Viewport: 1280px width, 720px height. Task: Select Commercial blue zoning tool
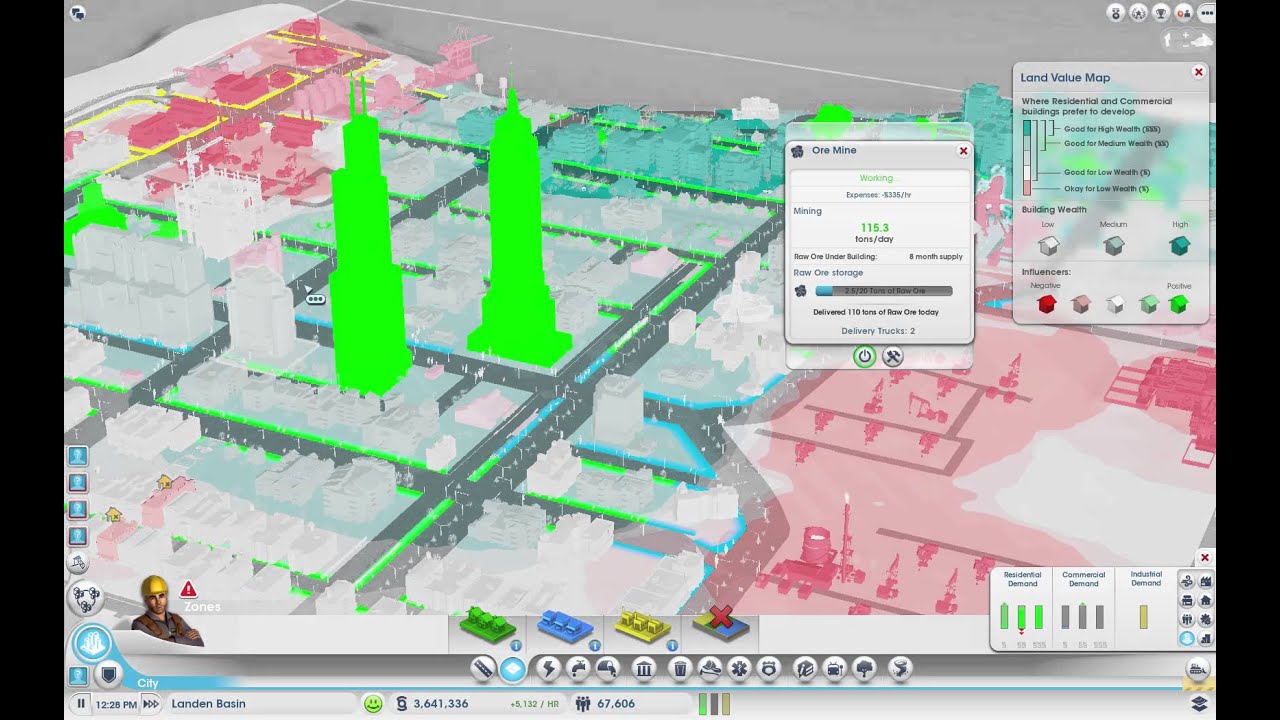tap(566, 625)
